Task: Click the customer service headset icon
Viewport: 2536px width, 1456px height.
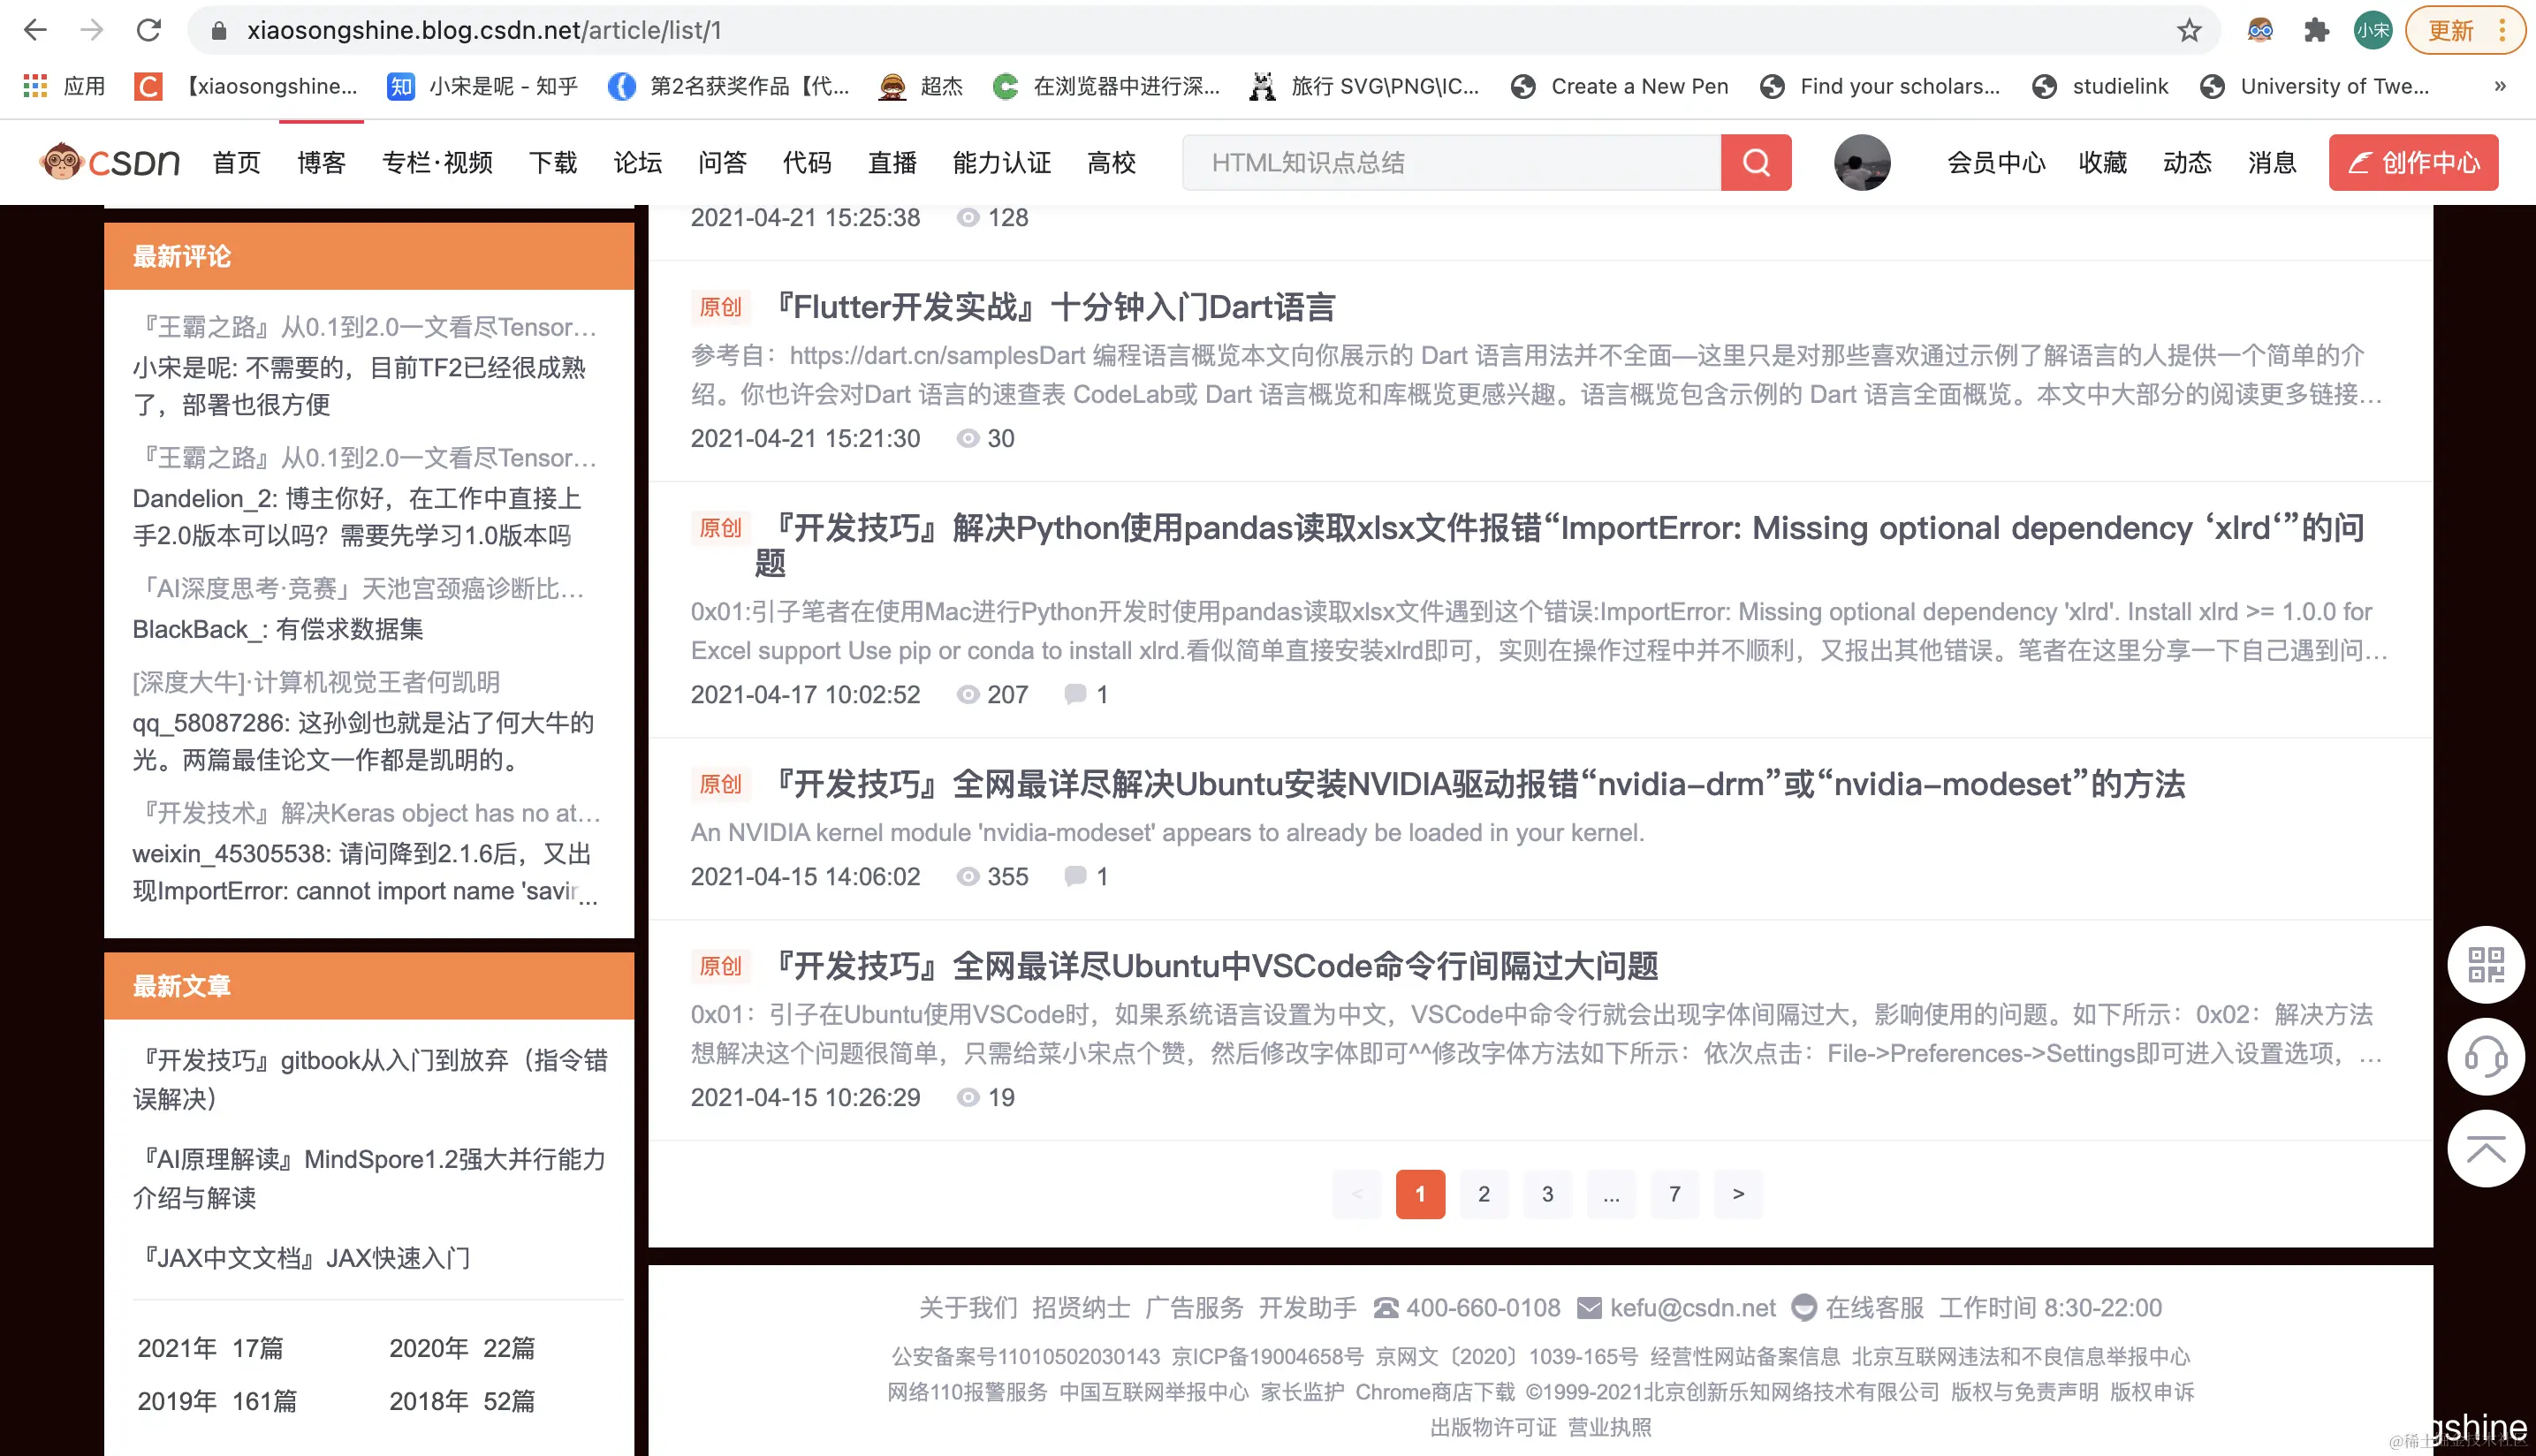Action: (x=2485, y=1056)
